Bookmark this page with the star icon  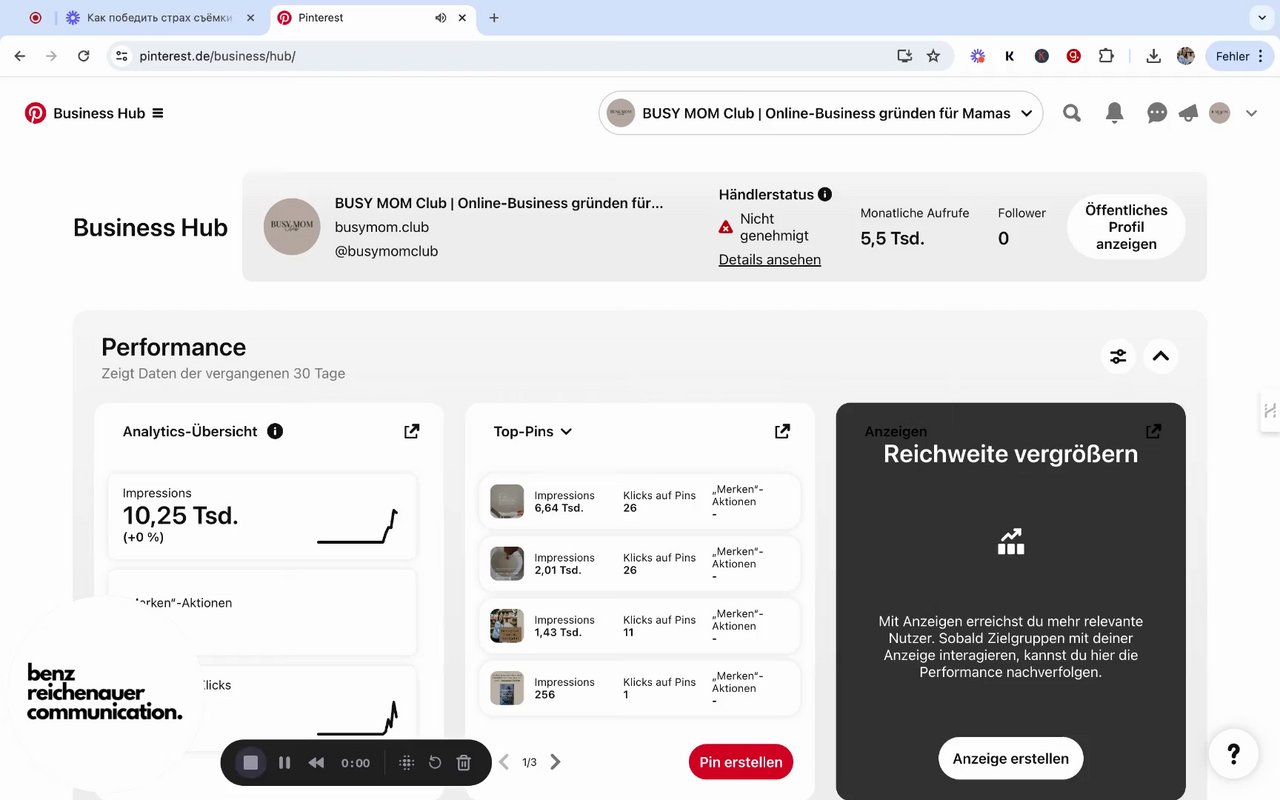933,56
